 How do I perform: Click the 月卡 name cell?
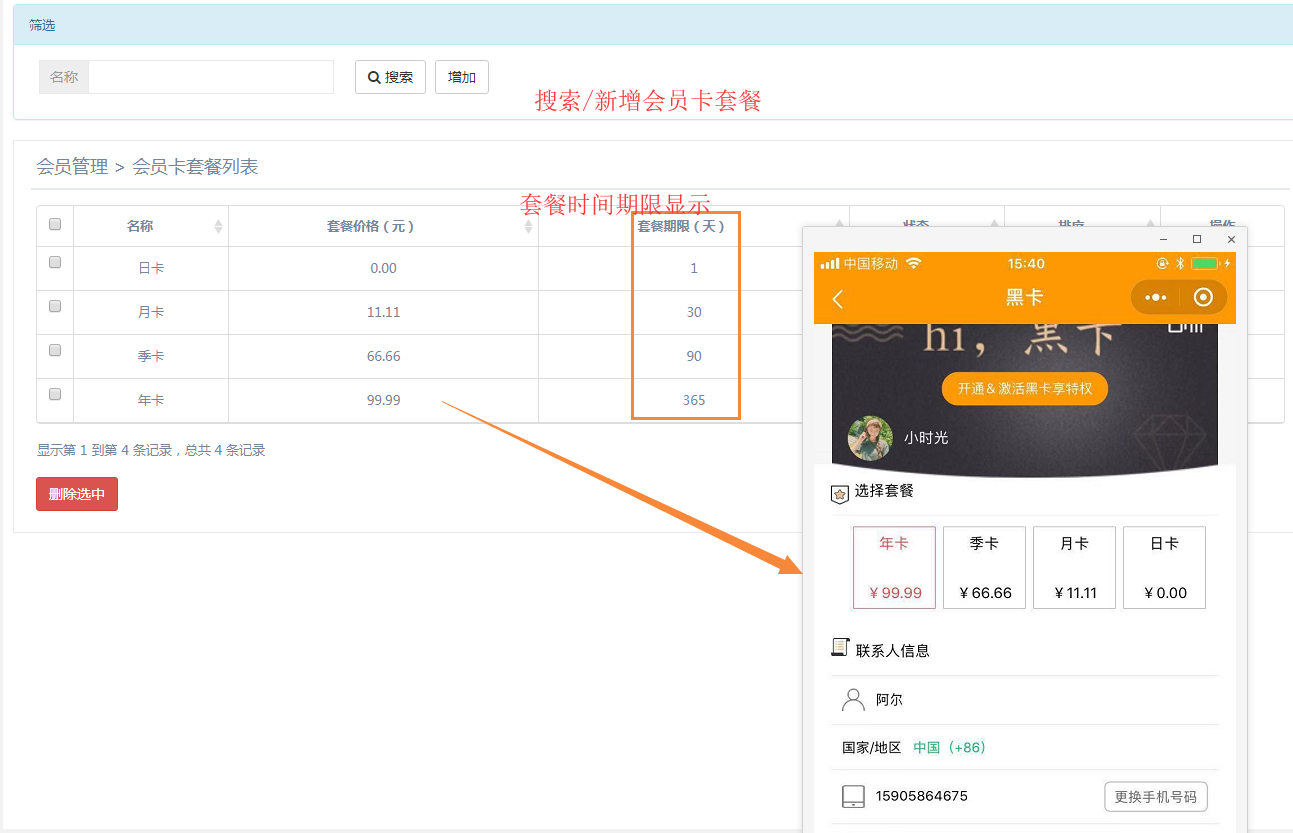[151, 312]
